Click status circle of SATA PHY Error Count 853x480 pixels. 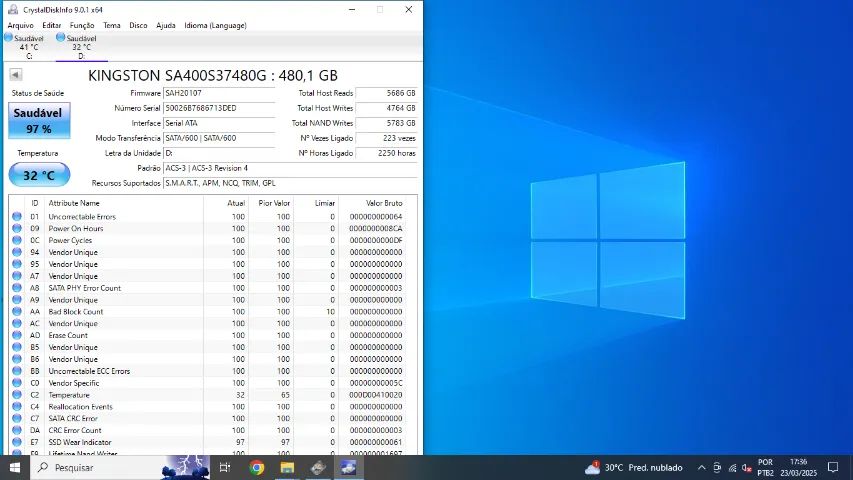(17, 288)
